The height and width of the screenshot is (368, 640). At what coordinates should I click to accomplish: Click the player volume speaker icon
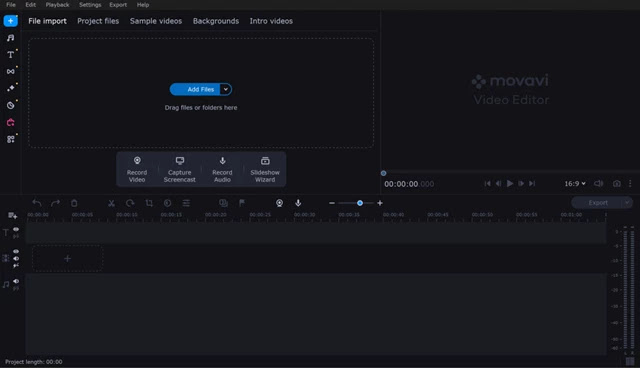[598, 184]
